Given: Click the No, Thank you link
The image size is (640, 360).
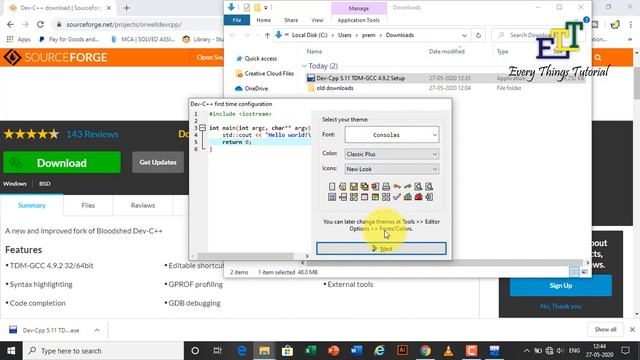Looking at the screenshot, I should (x=560, y=306).
